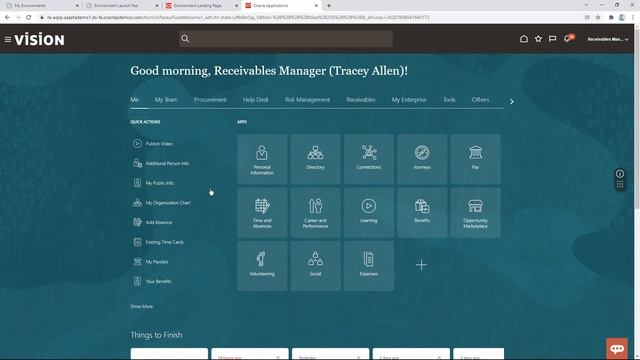Open the orange chat bubble button

[617, 349]
